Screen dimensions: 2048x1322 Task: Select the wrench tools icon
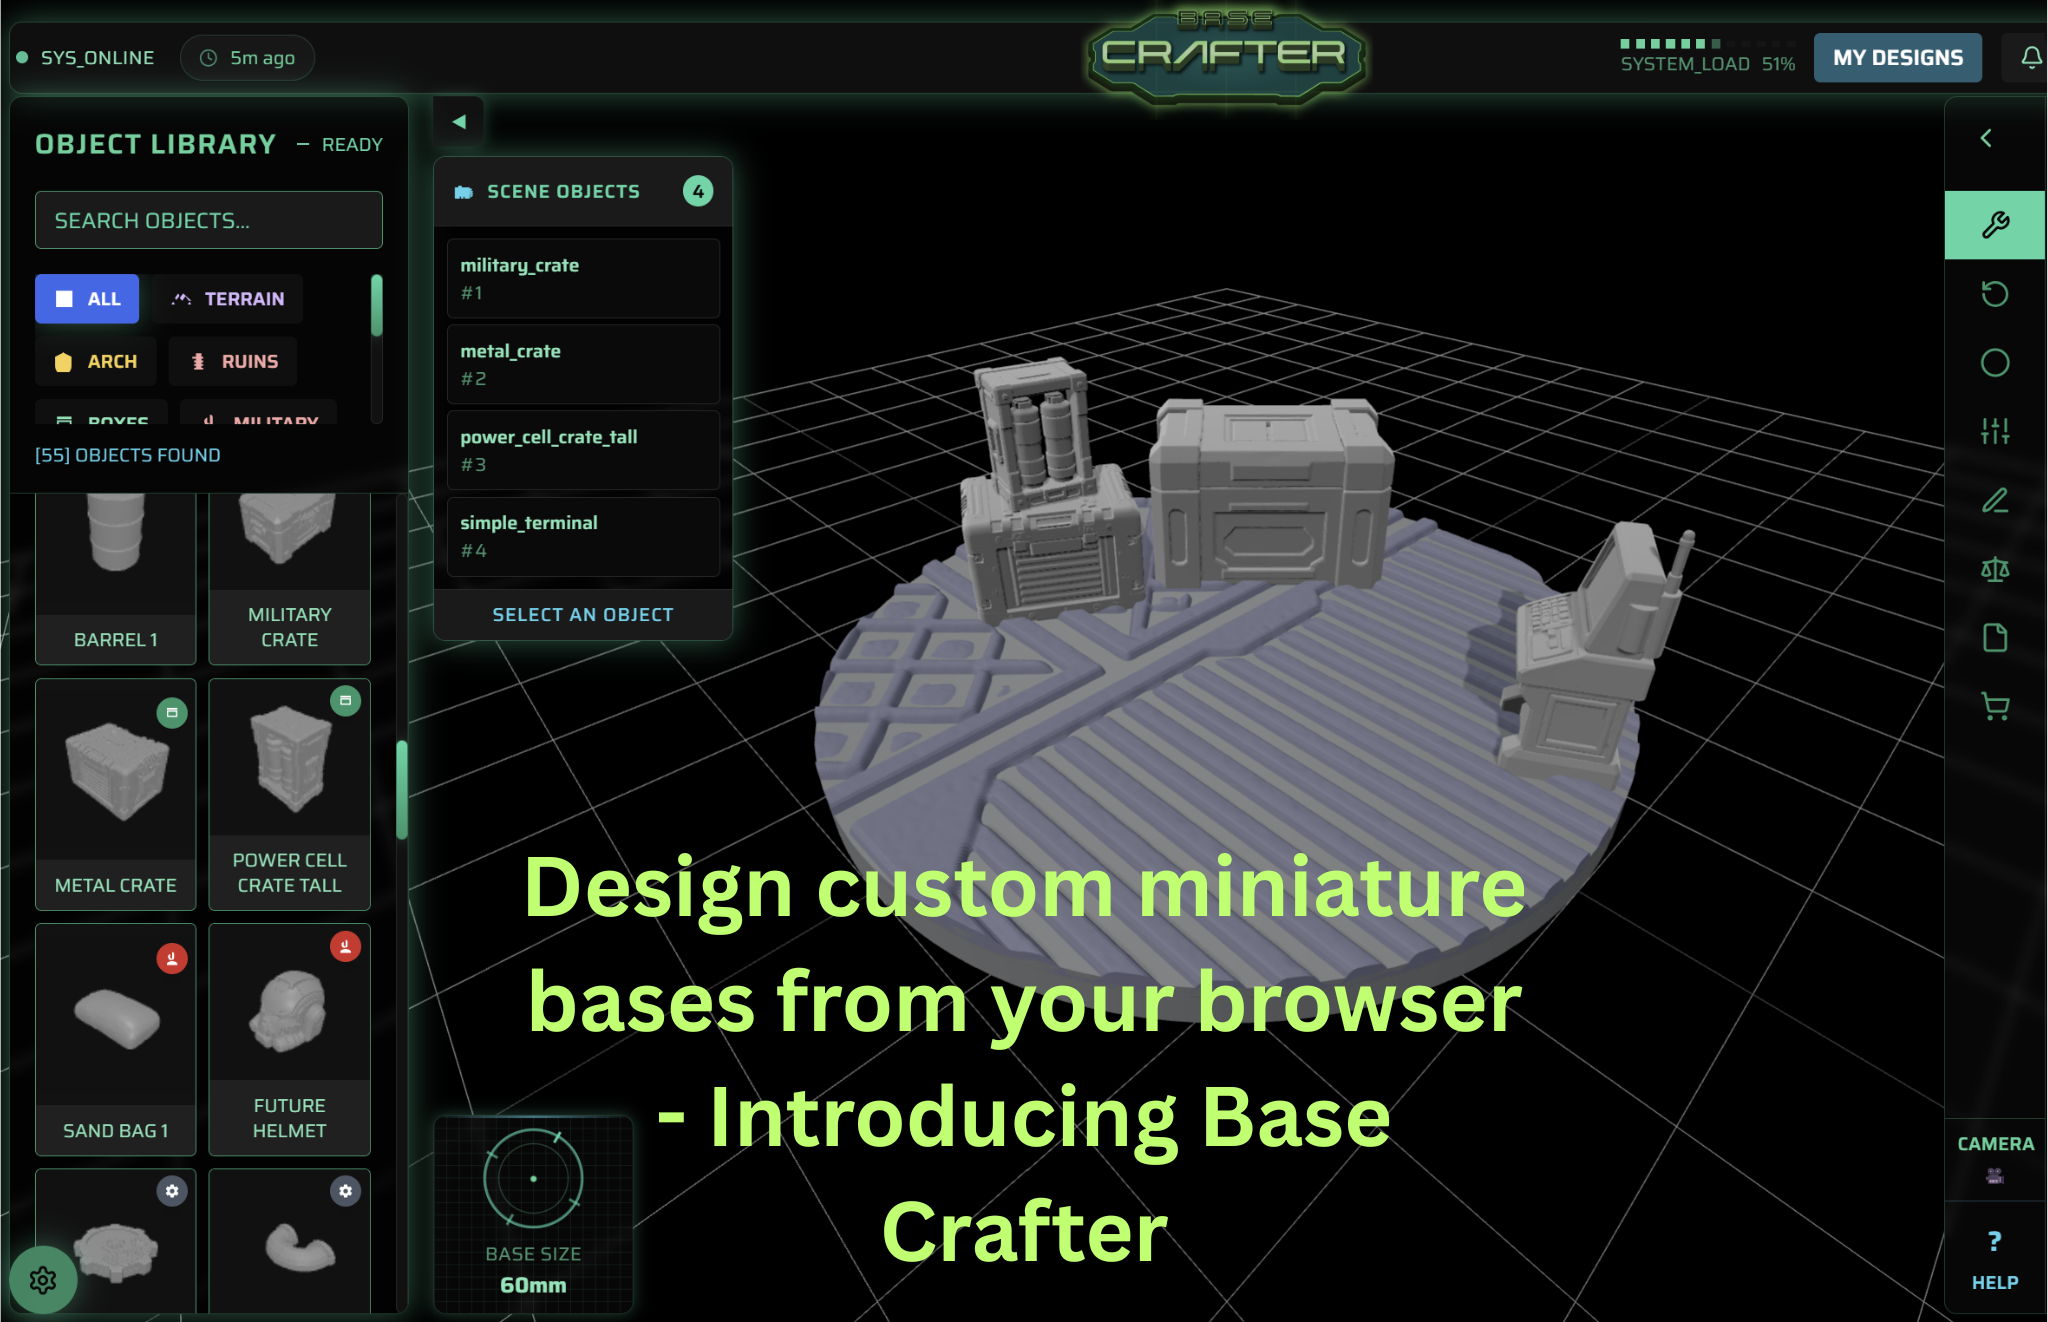point(1995,225)
